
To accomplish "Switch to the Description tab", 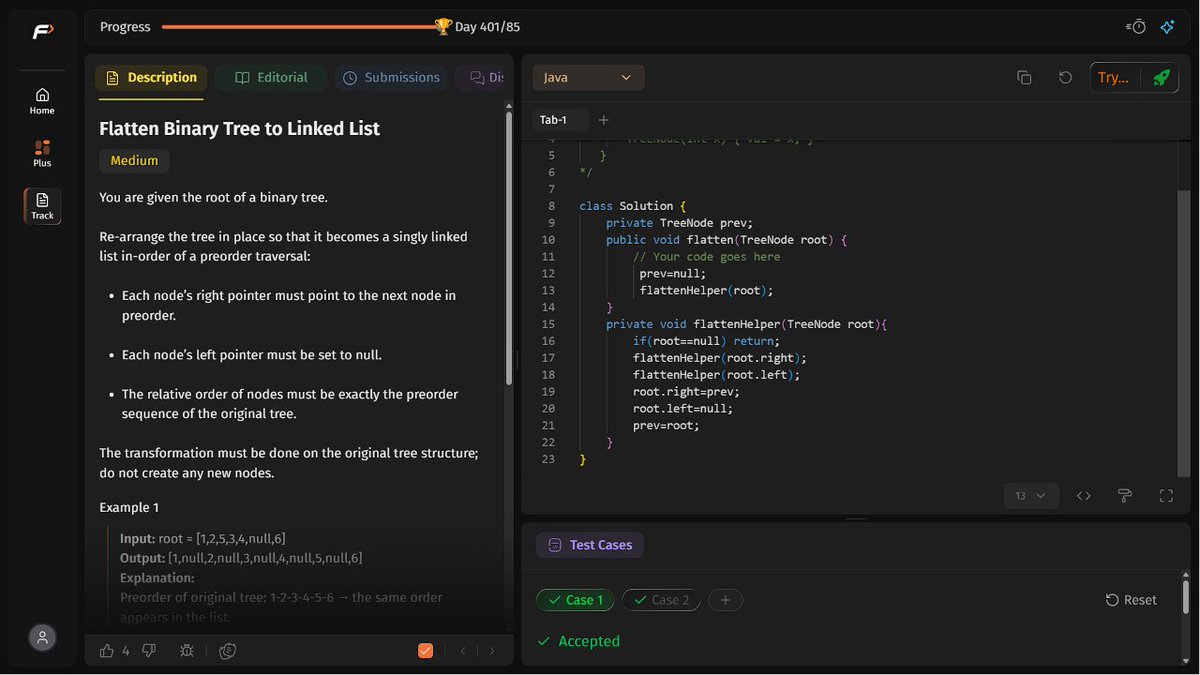I will [151, 77].
